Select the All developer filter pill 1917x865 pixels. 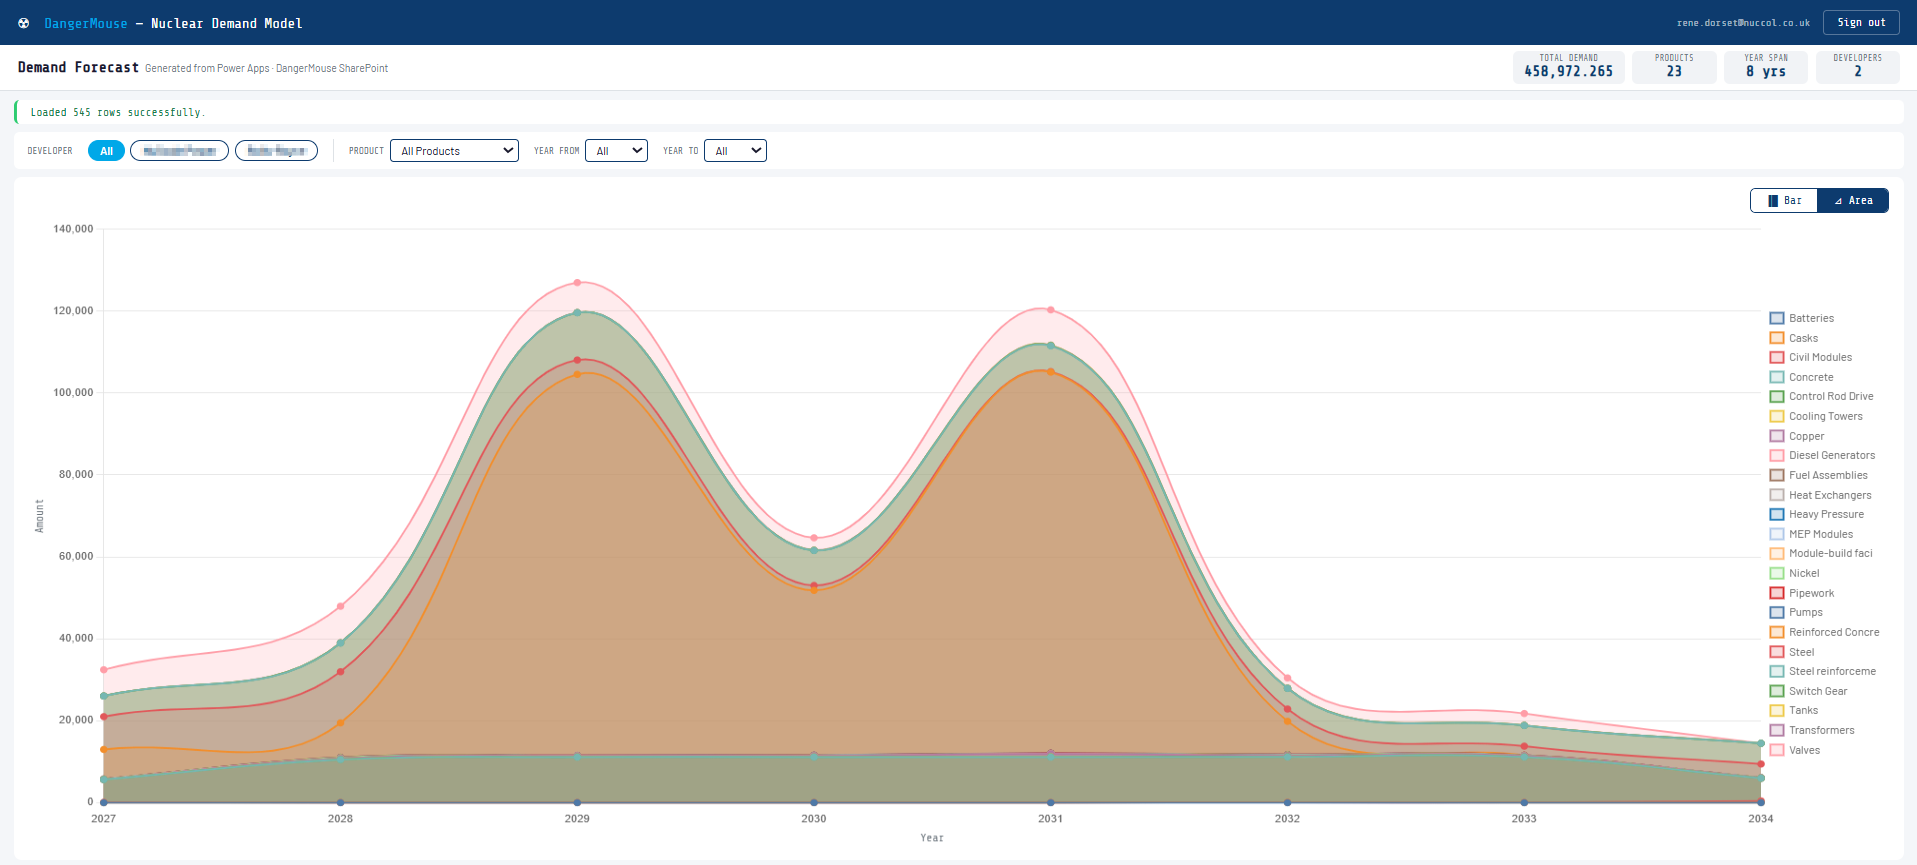click(x=106, y=151)
